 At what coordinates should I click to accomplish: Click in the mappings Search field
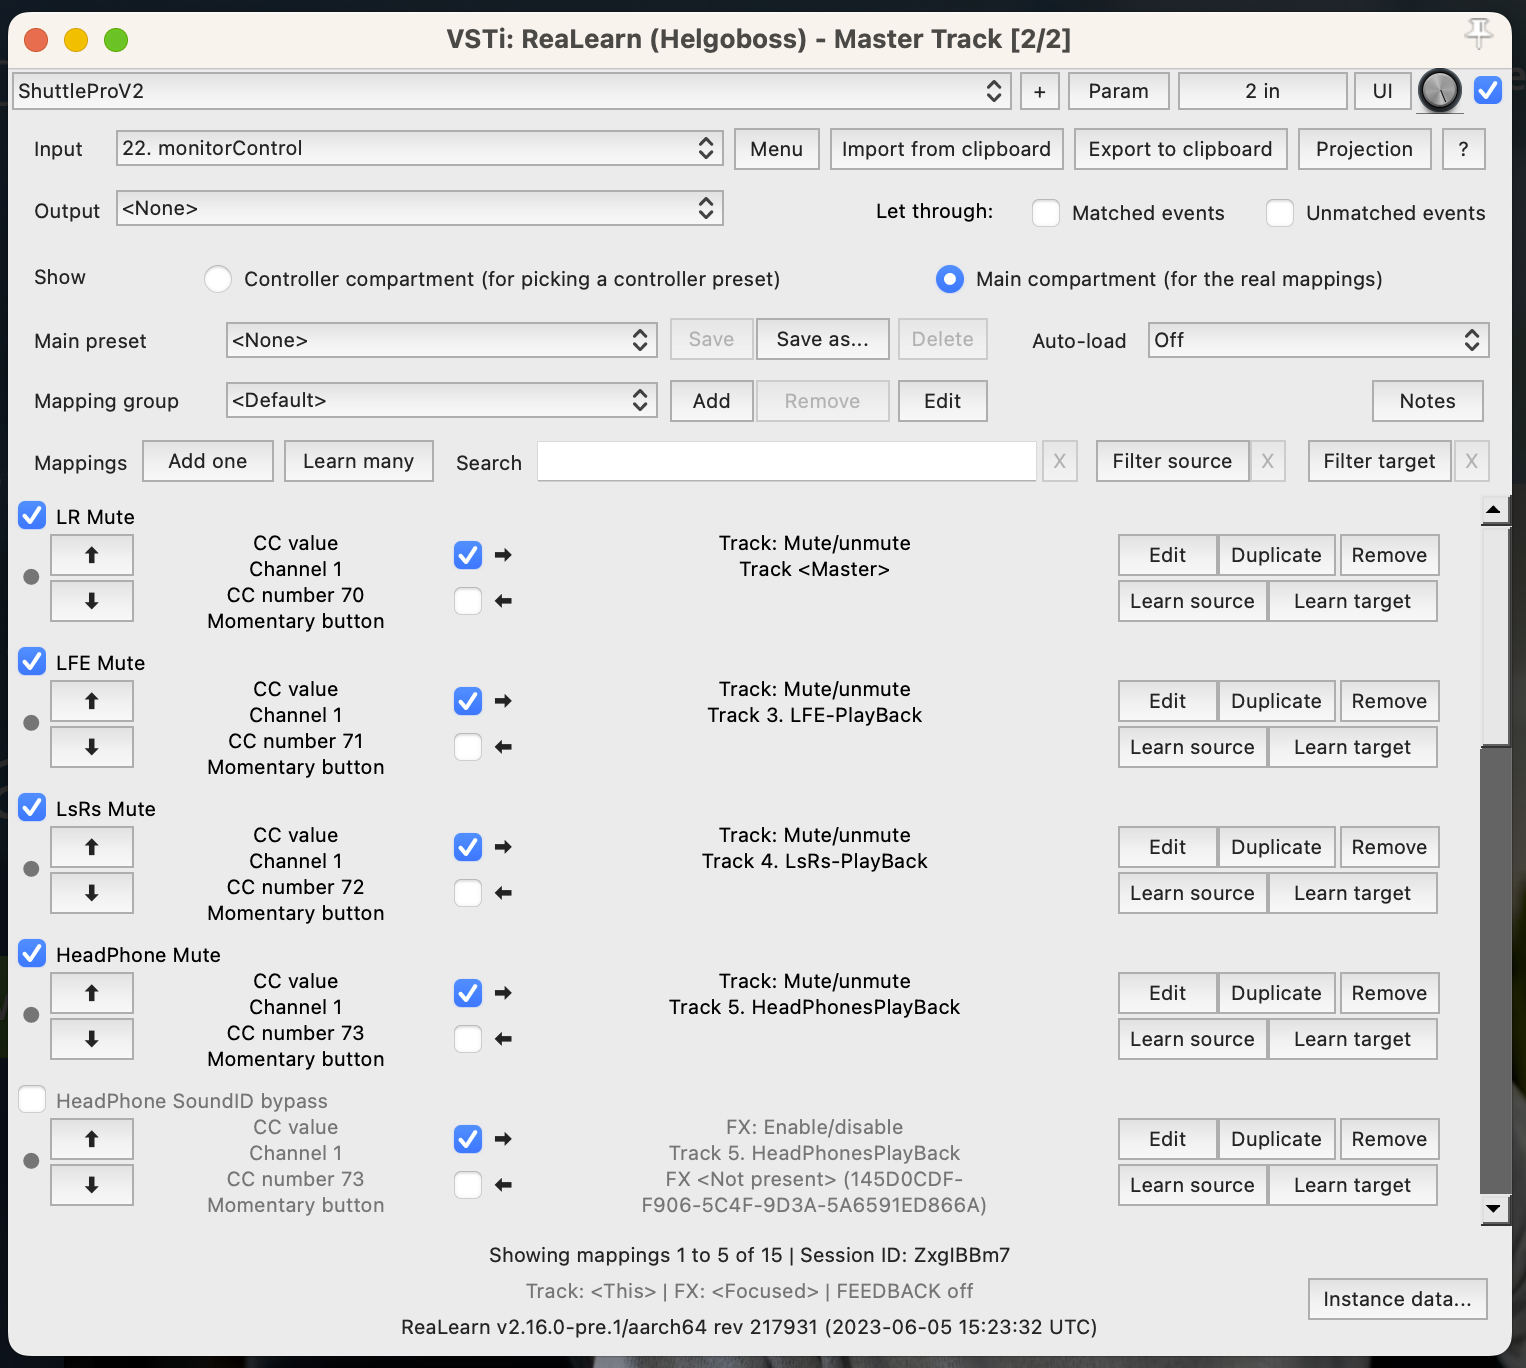pos(786,461)
